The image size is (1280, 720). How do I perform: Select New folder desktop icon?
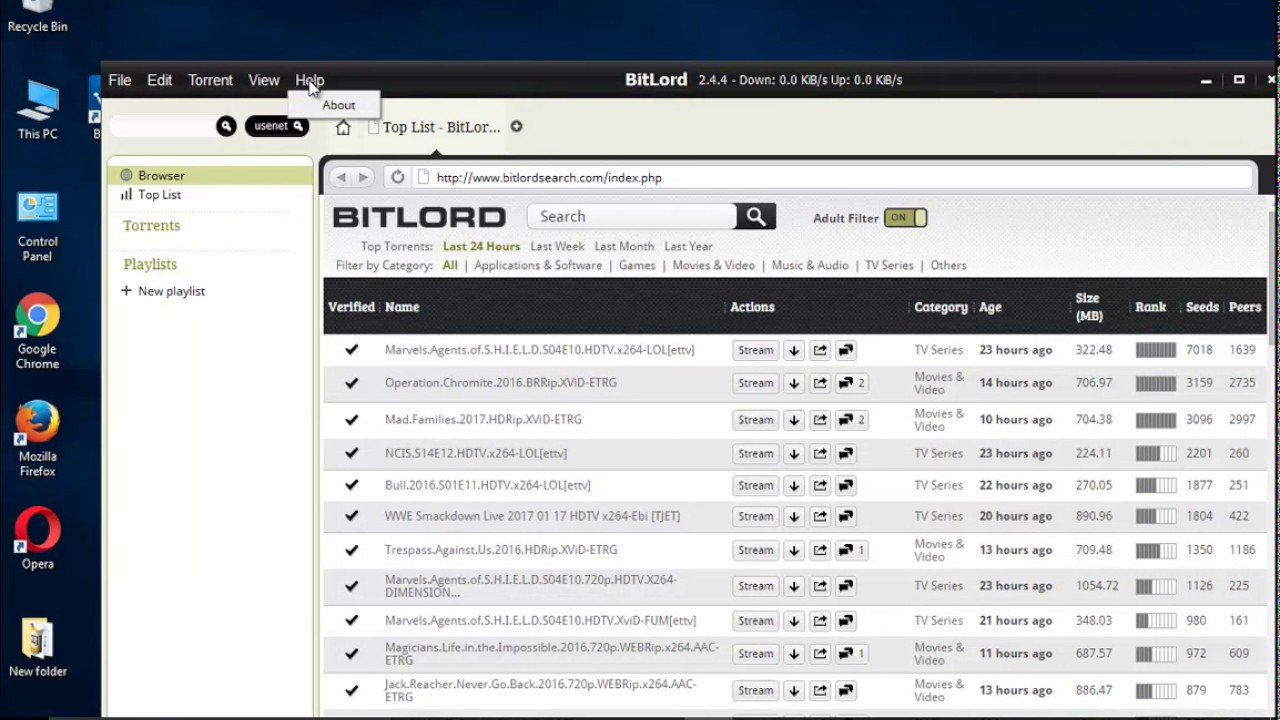38,648
